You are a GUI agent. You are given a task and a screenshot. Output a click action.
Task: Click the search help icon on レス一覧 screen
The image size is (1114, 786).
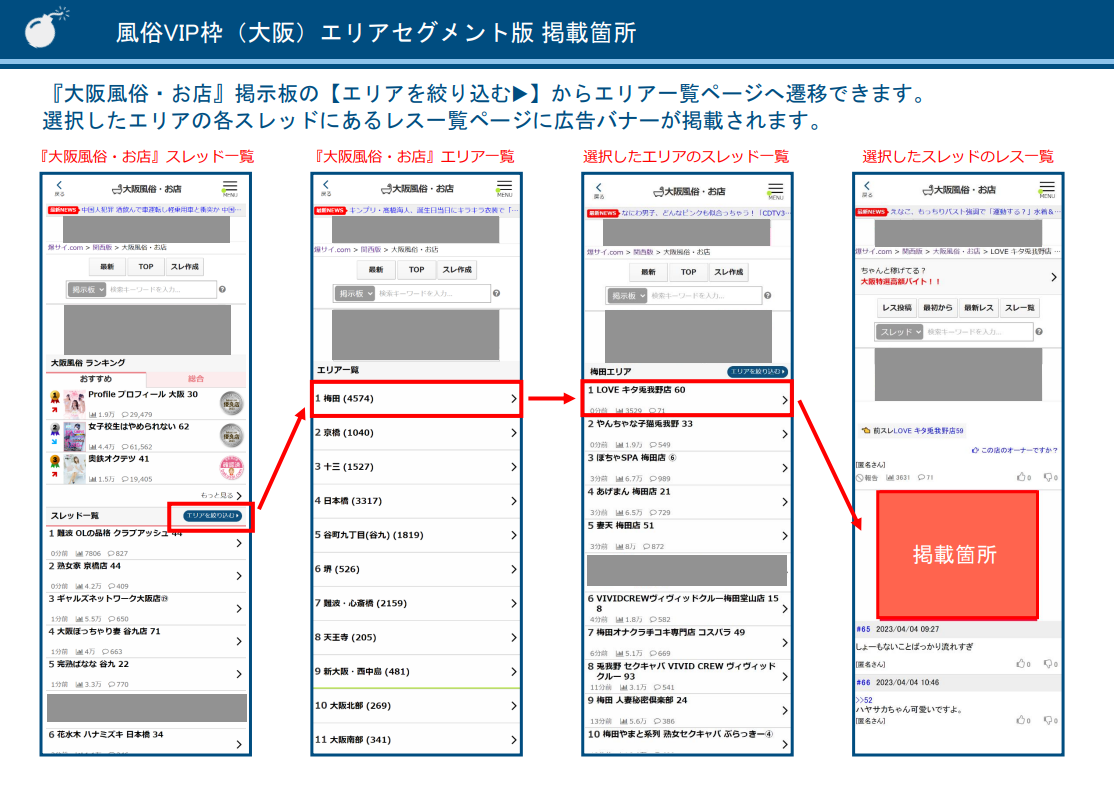click(1039, 331)
